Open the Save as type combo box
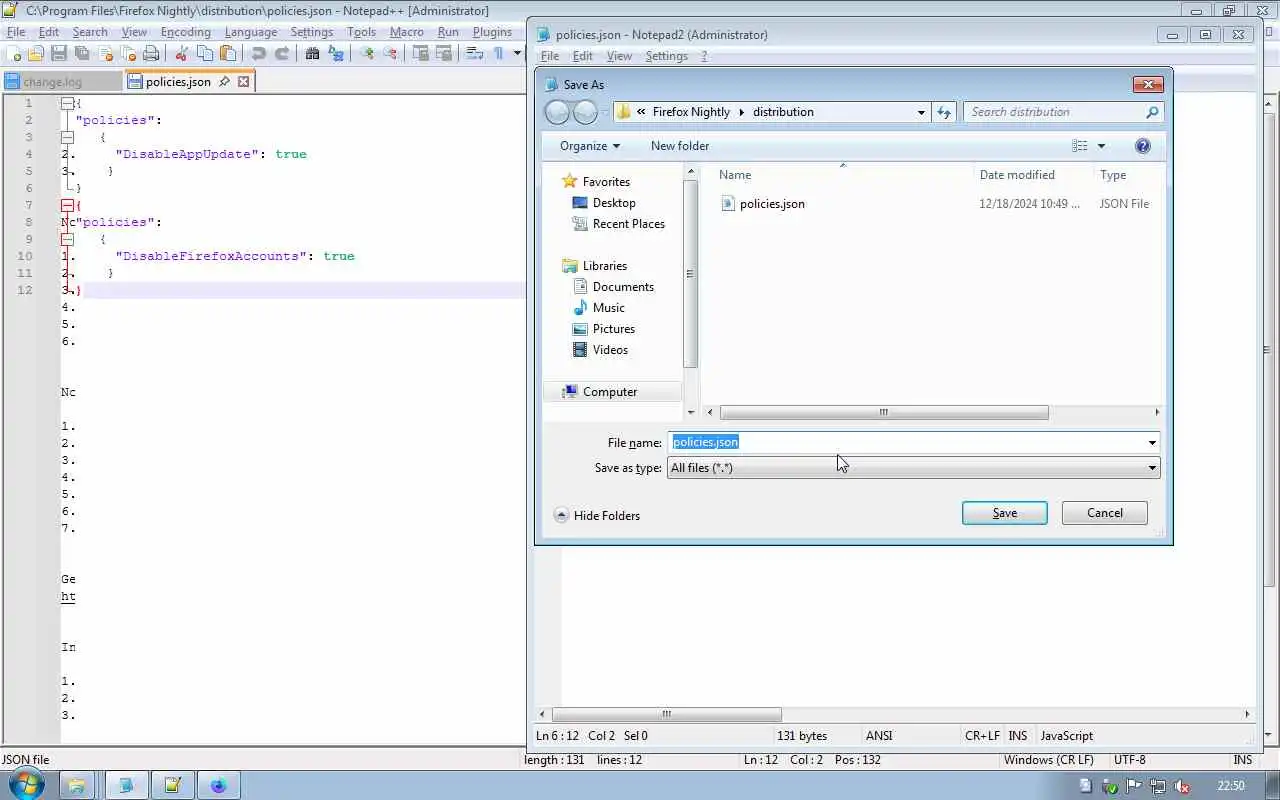The width and height of the screenshot is (1280, 800). (913, 468)
